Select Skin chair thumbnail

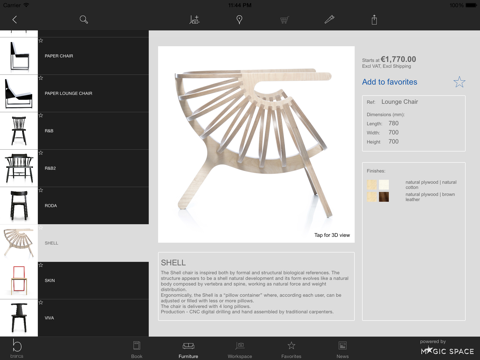click(19, 280)
